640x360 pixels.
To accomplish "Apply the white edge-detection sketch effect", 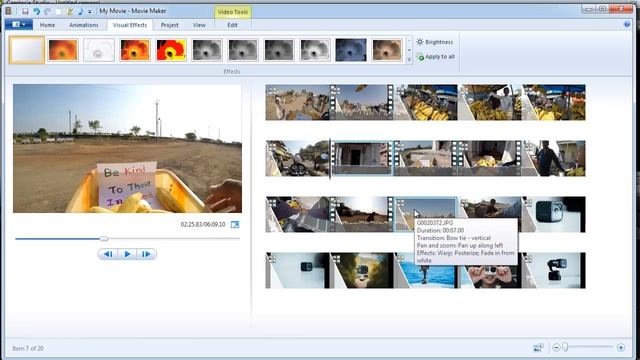I will coord(99,50).
